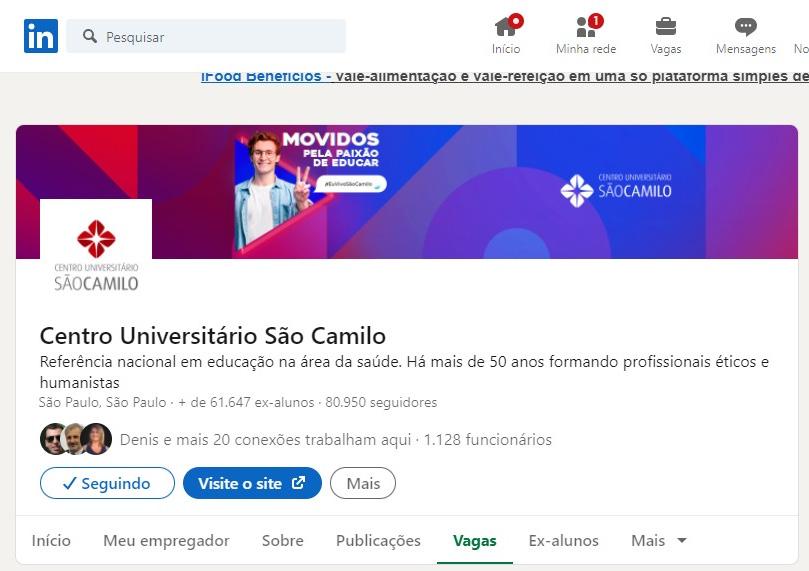Screen dimensions: 809x571
Task: Select the Meu empregador tab
Action: click(x=166, y=541)
